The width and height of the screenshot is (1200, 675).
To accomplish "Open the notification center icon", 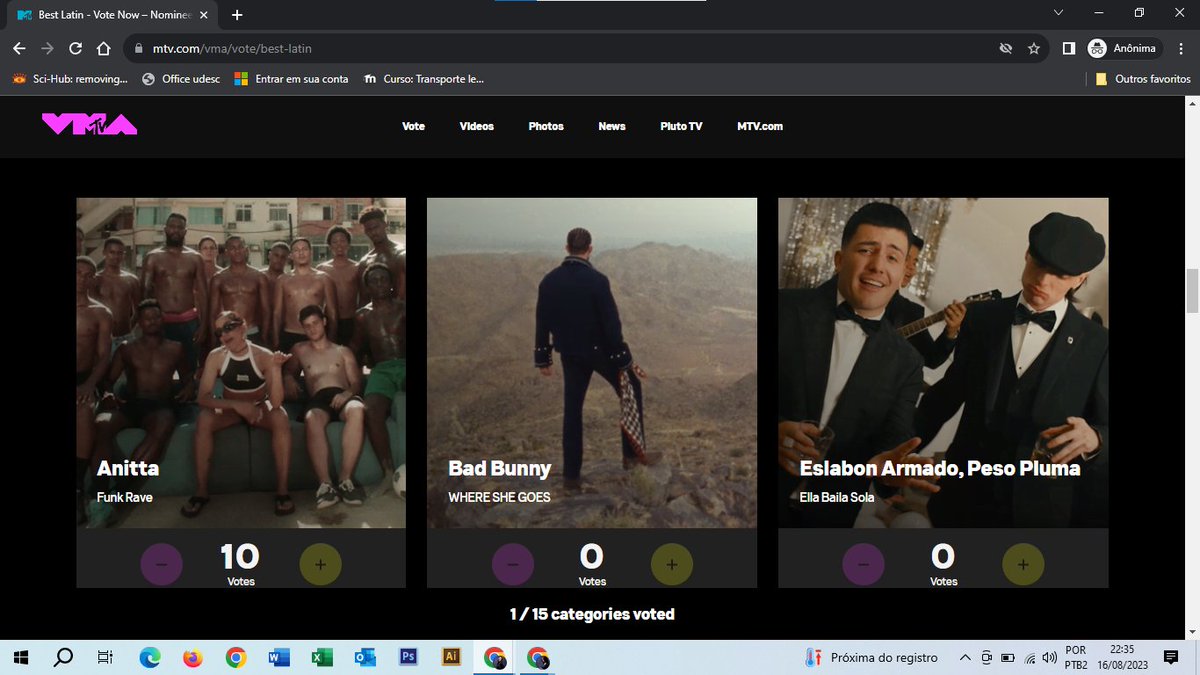I will pos(1171,657).
